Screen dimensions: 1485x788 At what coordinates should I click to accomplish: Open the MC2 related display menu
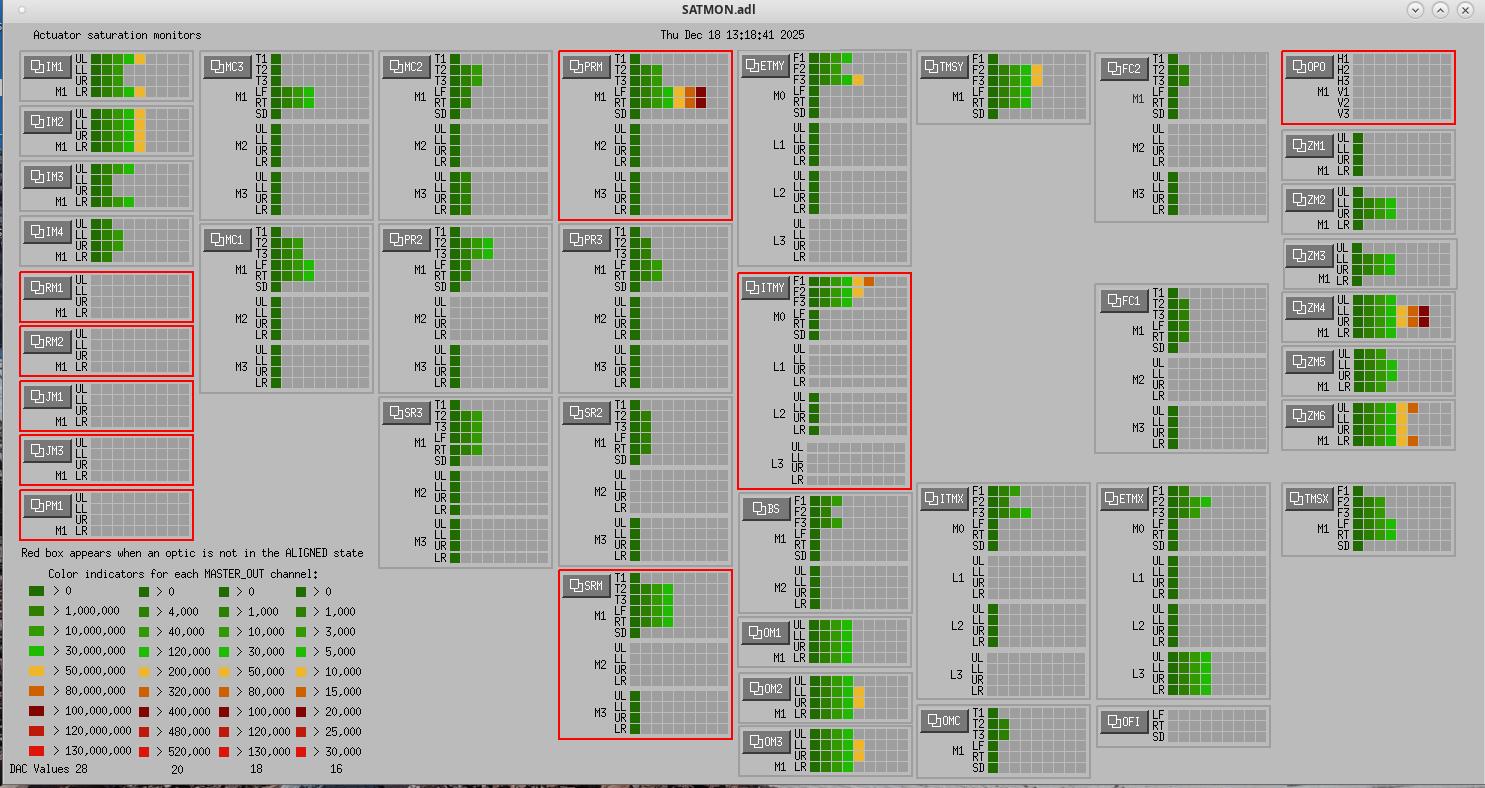[x=406, y=67]
